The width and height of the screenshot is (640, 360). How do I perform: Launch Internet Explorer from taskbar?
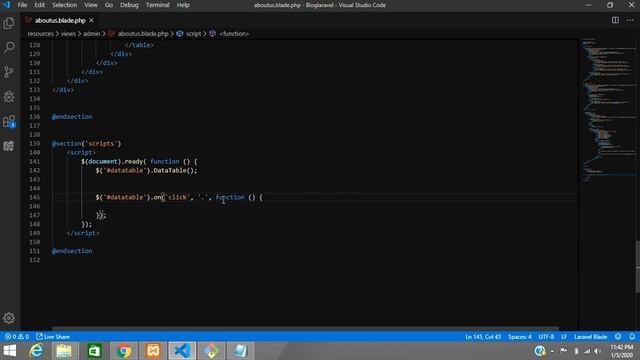[36, 351]
